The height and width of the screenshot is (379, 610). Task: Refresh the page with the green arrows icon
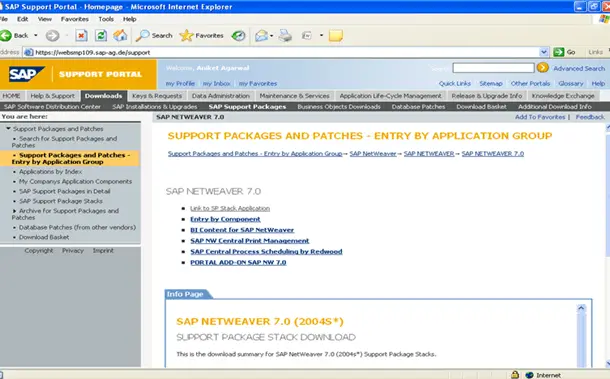[x=101, y=35]
